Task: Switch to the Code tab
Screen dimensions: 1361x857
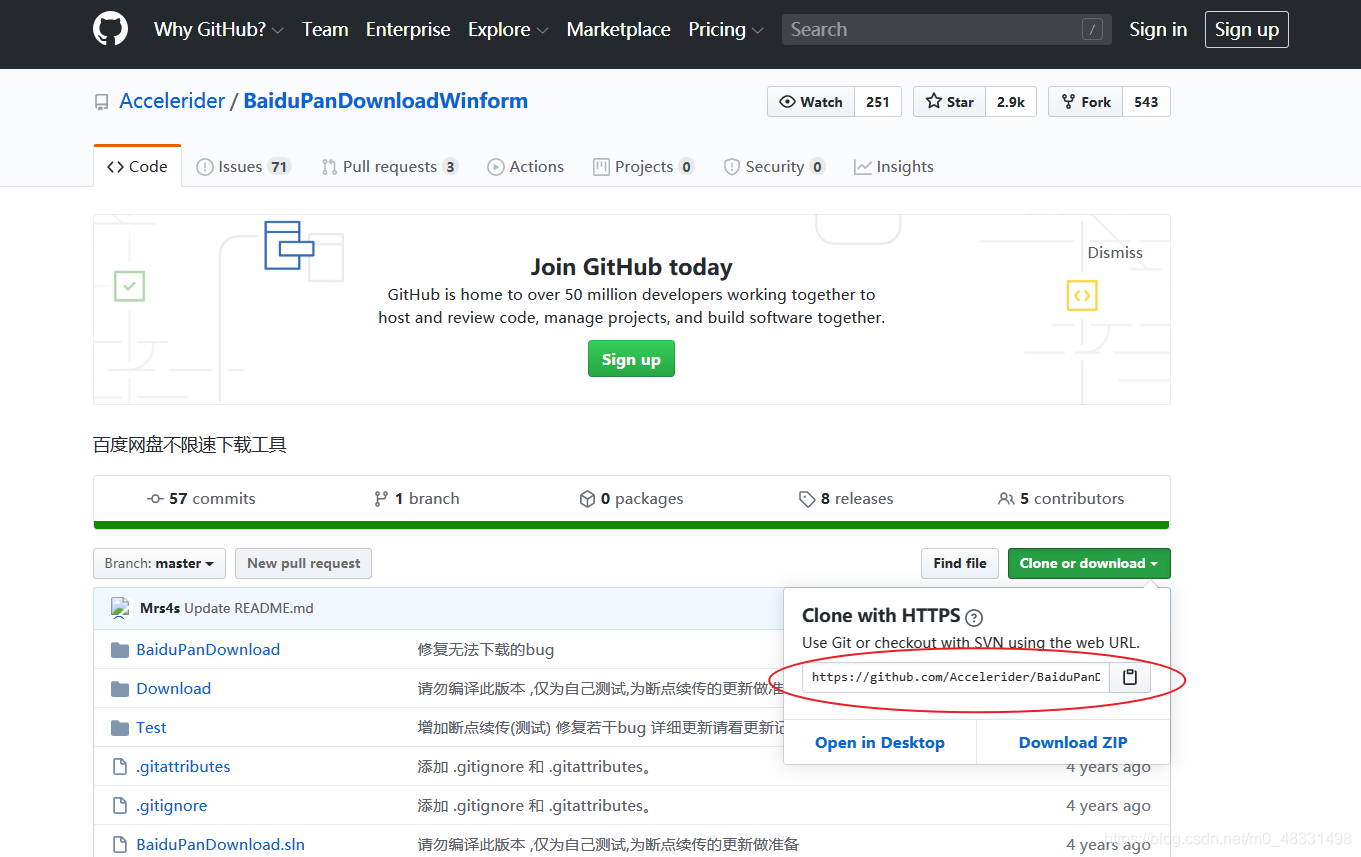Action: point(137,166)
